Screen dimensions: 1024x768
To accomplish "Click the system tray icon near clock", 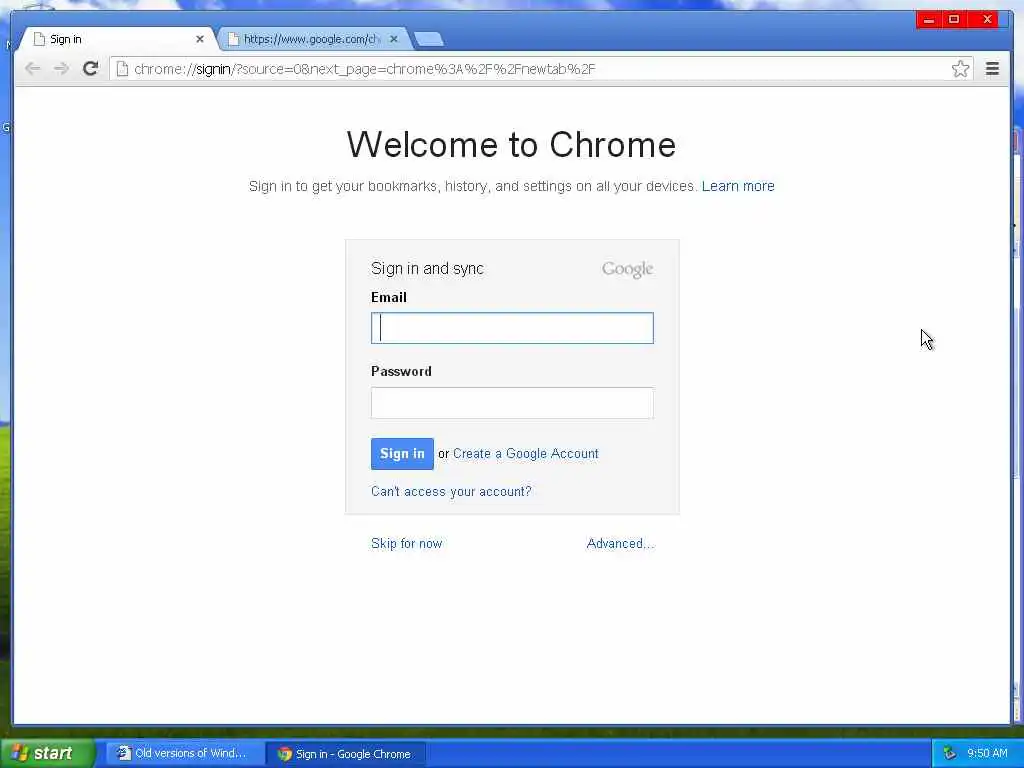I will (950, 753).
